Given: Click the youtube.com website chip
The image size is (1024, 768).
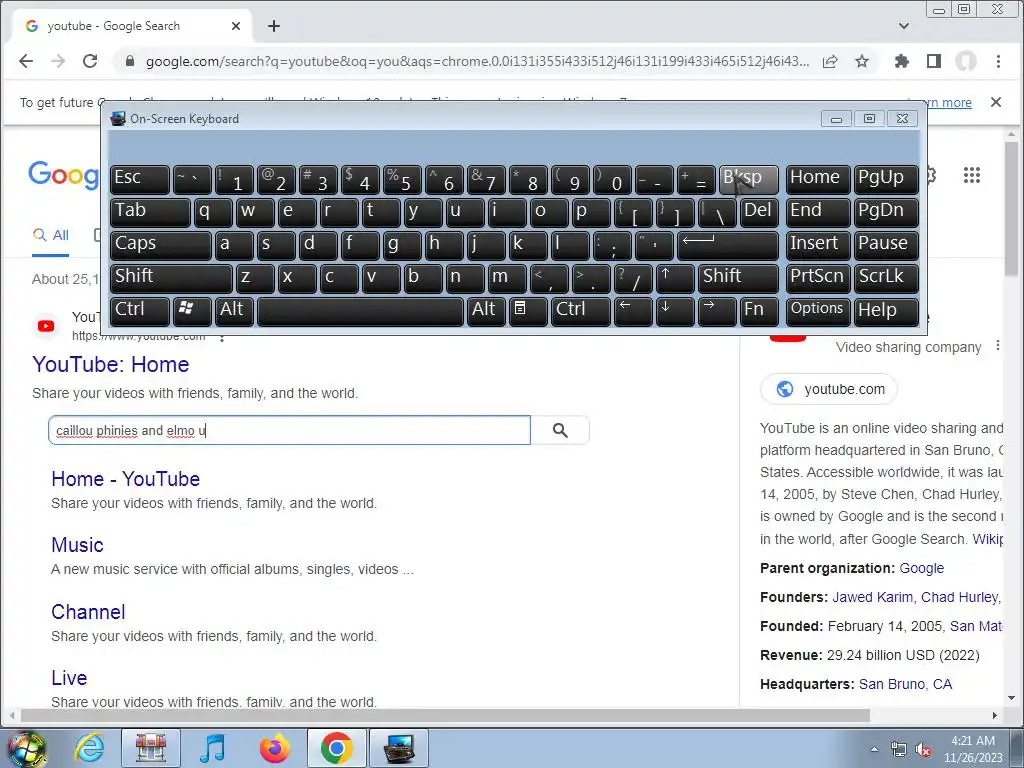Looking at the screenshot, I should 829,389.
